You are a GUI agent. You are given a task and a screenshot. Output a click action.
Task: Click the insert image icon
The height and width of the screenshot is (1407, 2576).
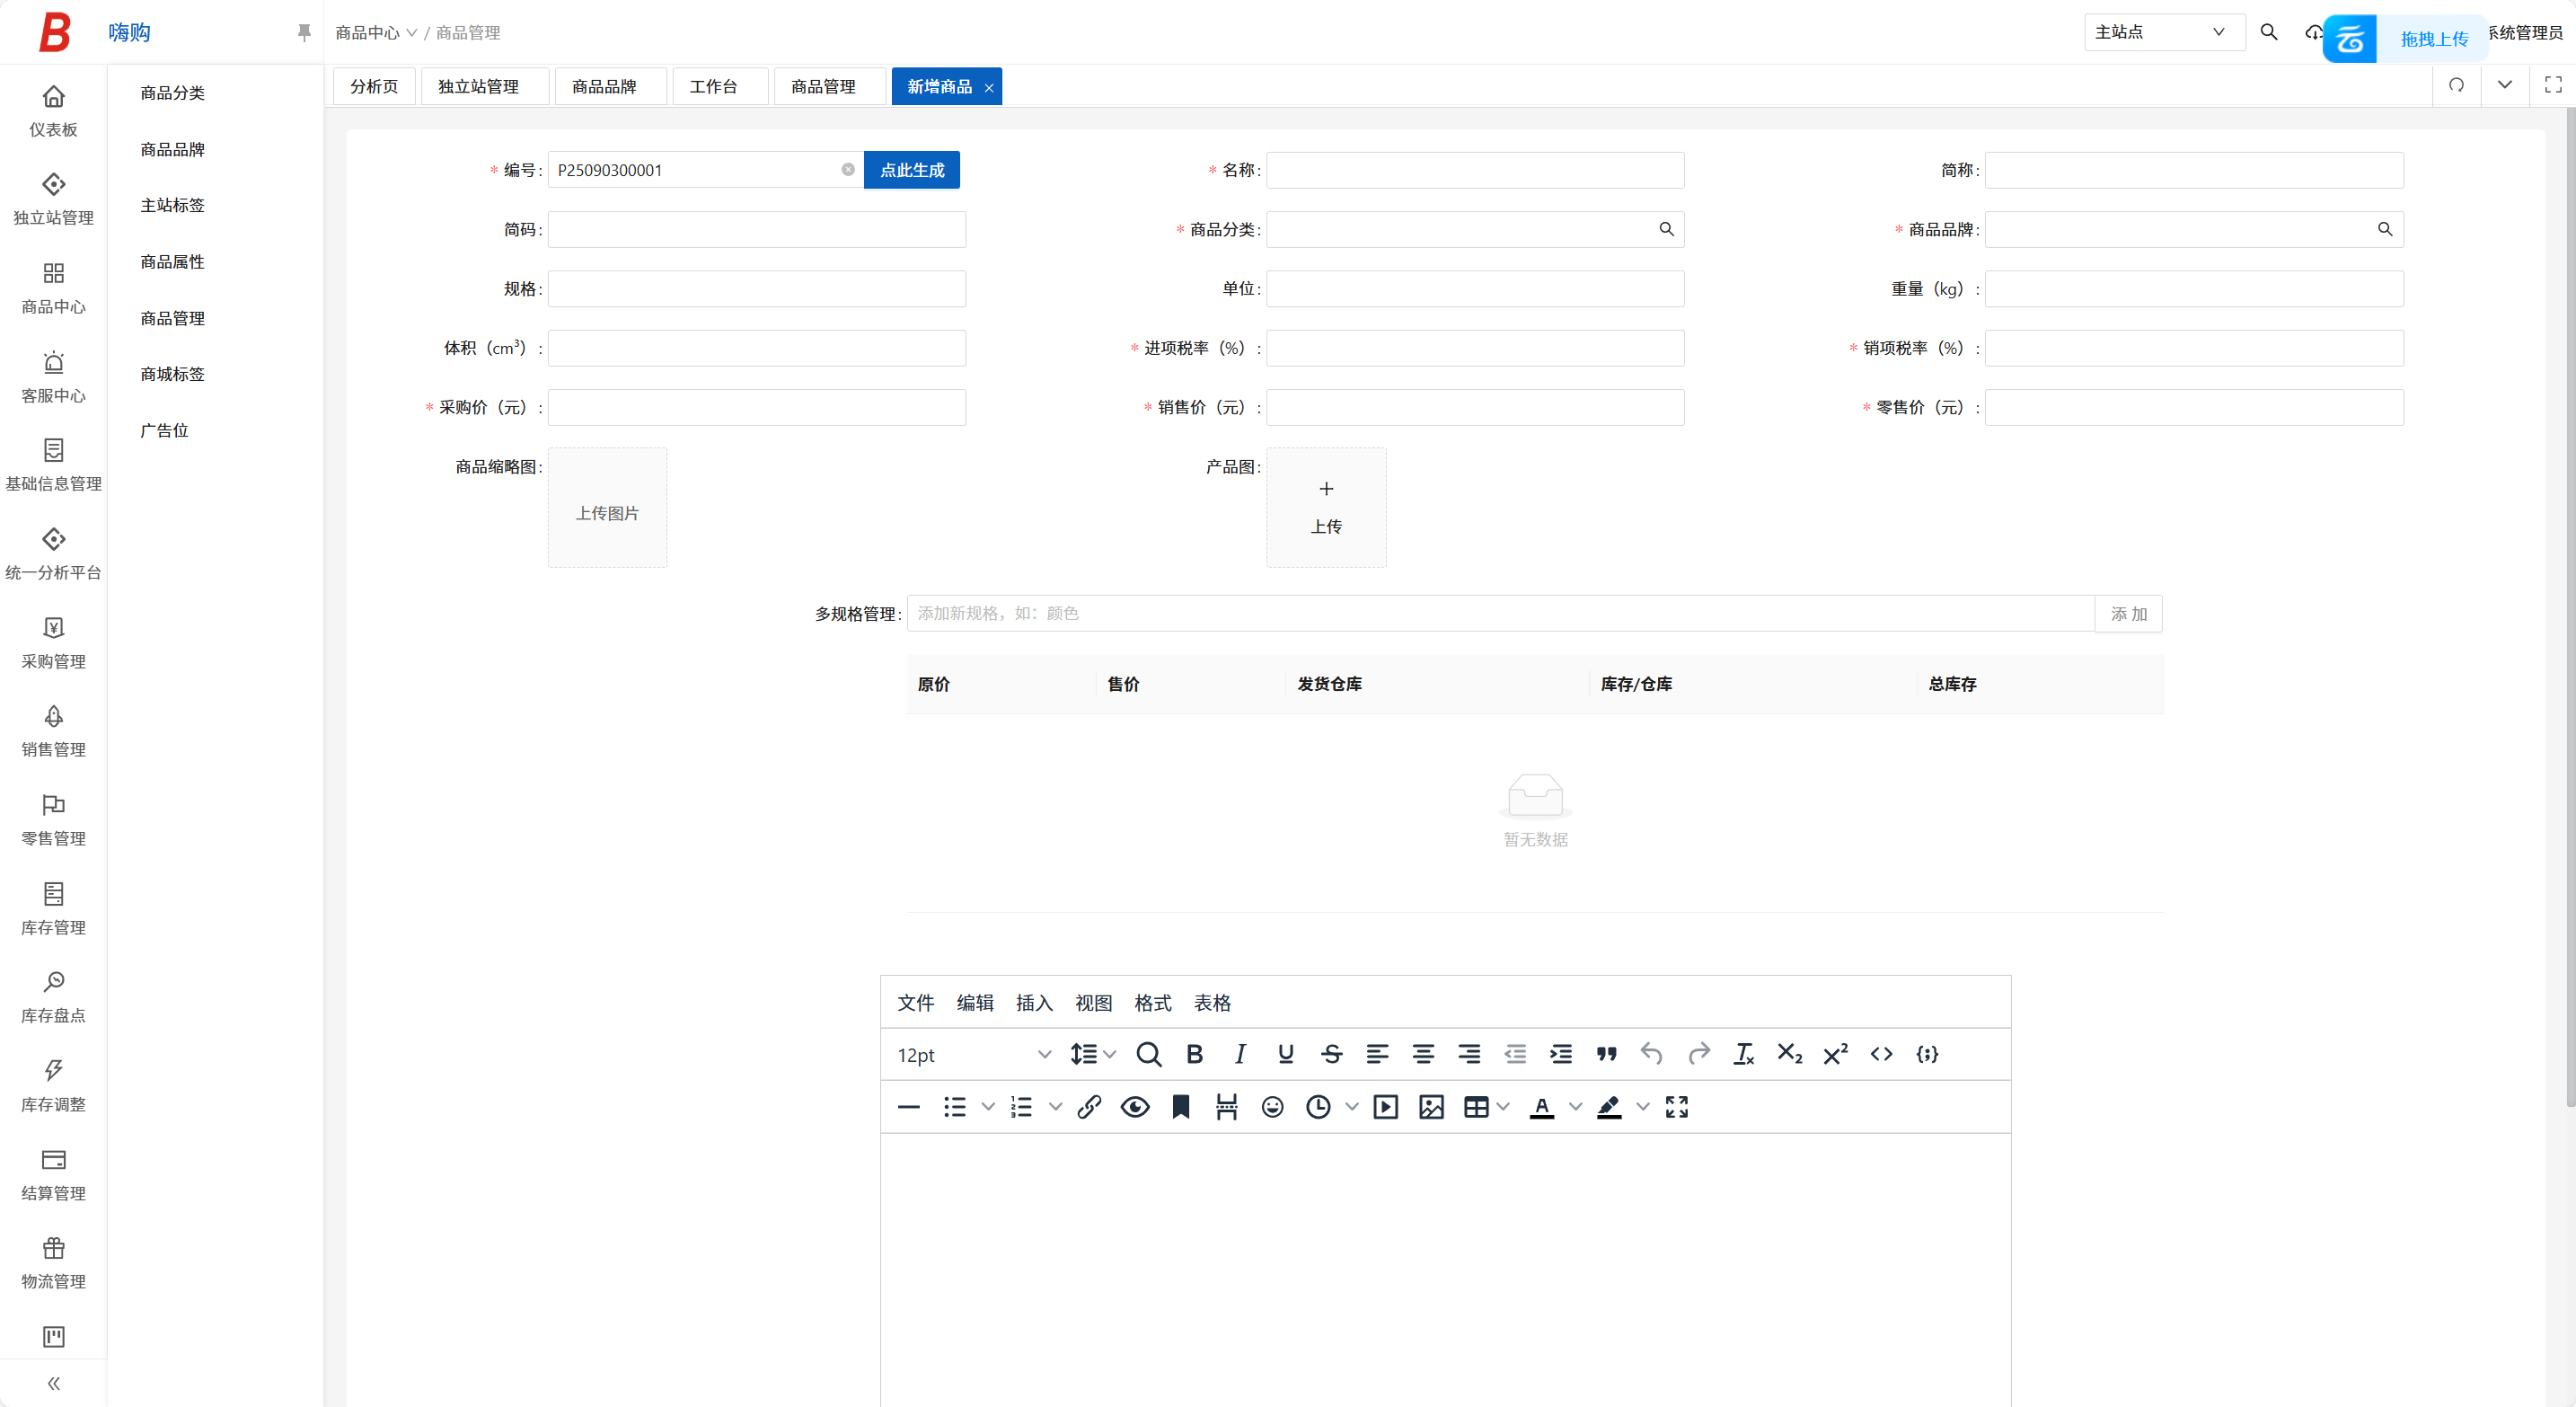1431,1107
